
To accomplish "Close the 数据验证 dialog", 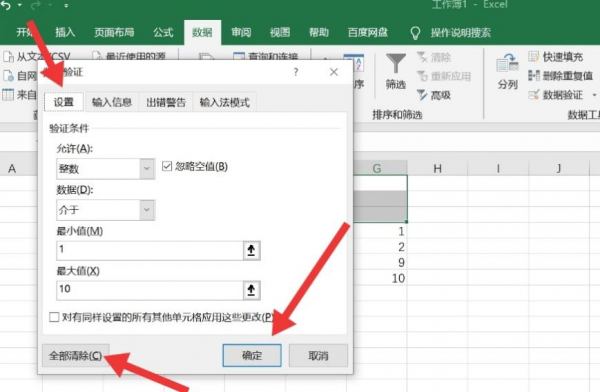I will coord(334,72).
